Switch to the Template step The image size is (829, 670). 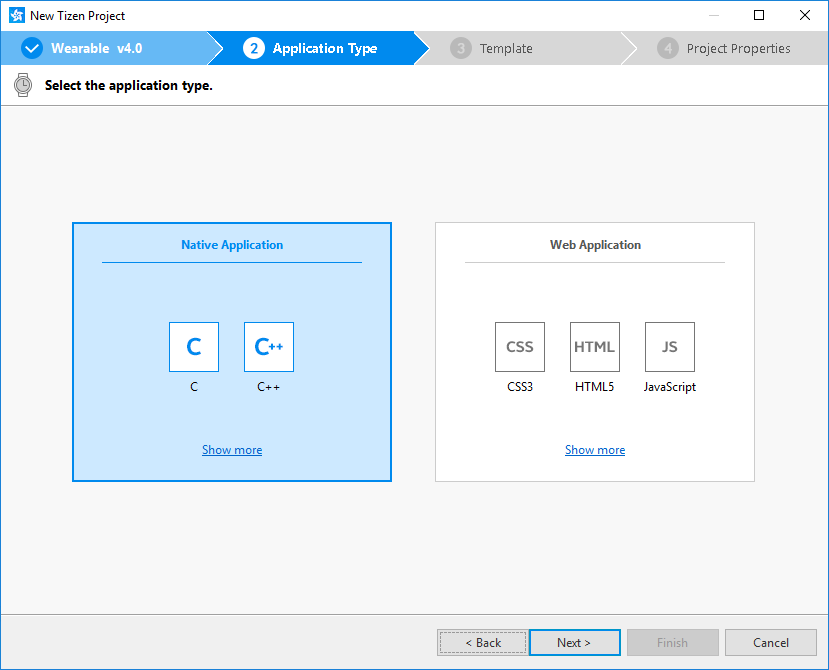click(x=505, y=47)
